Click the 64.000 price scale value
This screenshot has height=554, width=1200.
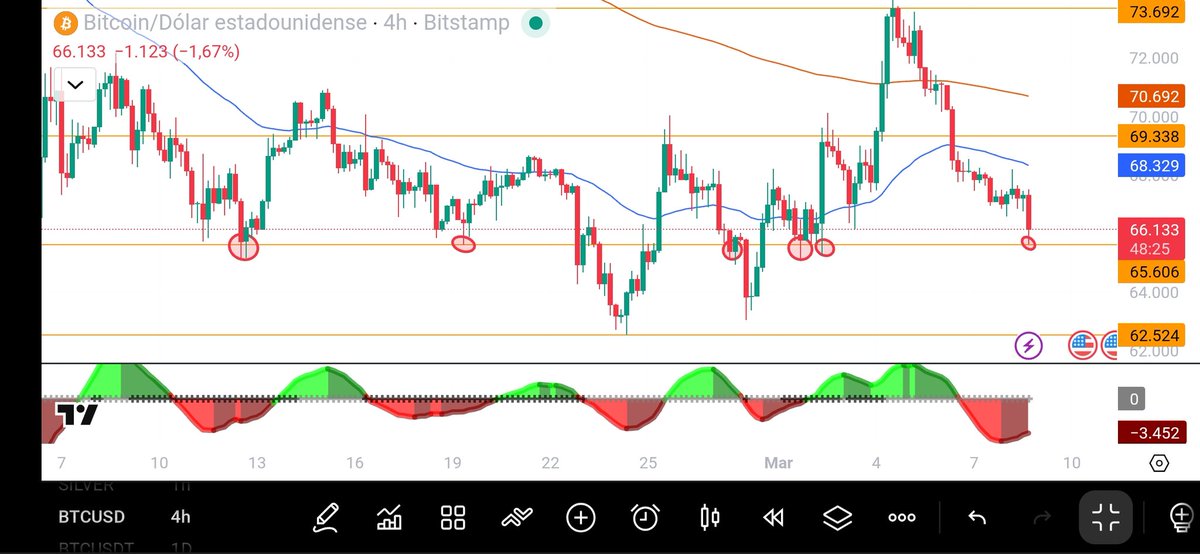1153,292
